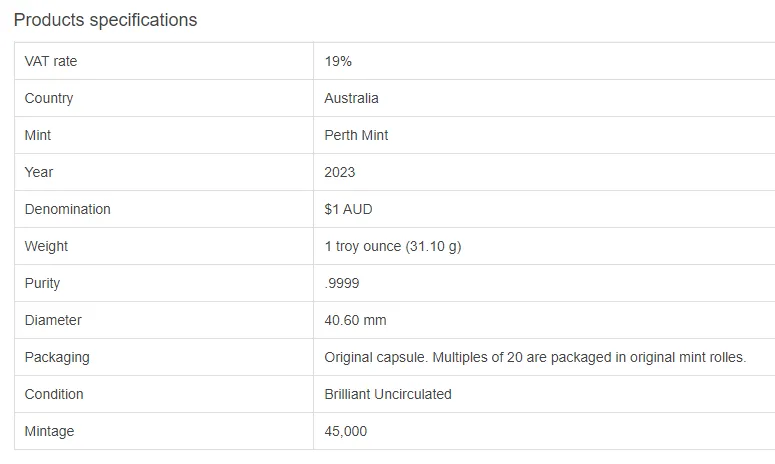Screen dimensions: 775x464
Task: Click the 45,000 mintage value
Action: pos(345,431)
